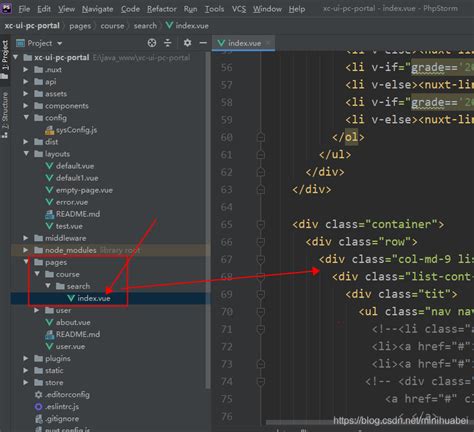Open the Navigate menu
This screenshot has width=474, height=432.
point(97,9)
